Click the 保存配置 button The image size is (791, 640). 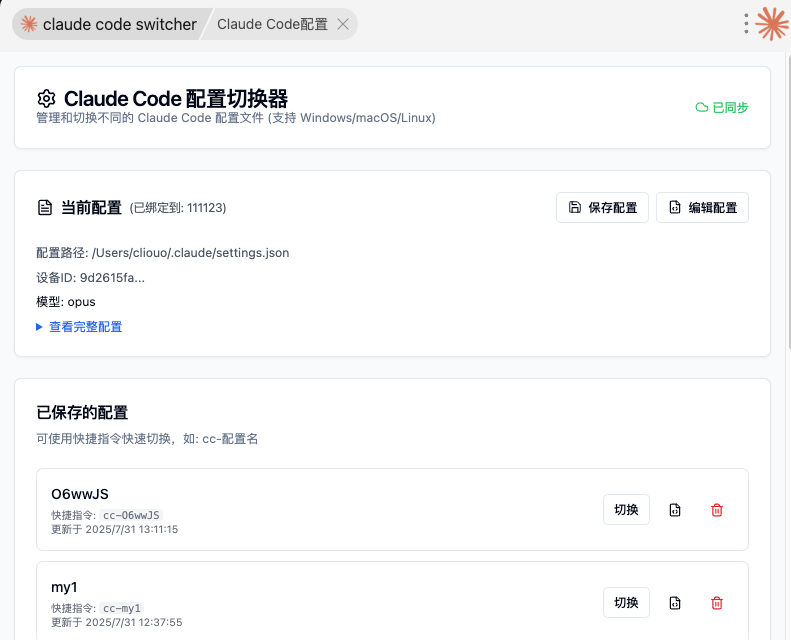pyautogui.click(x=602, y=207)
